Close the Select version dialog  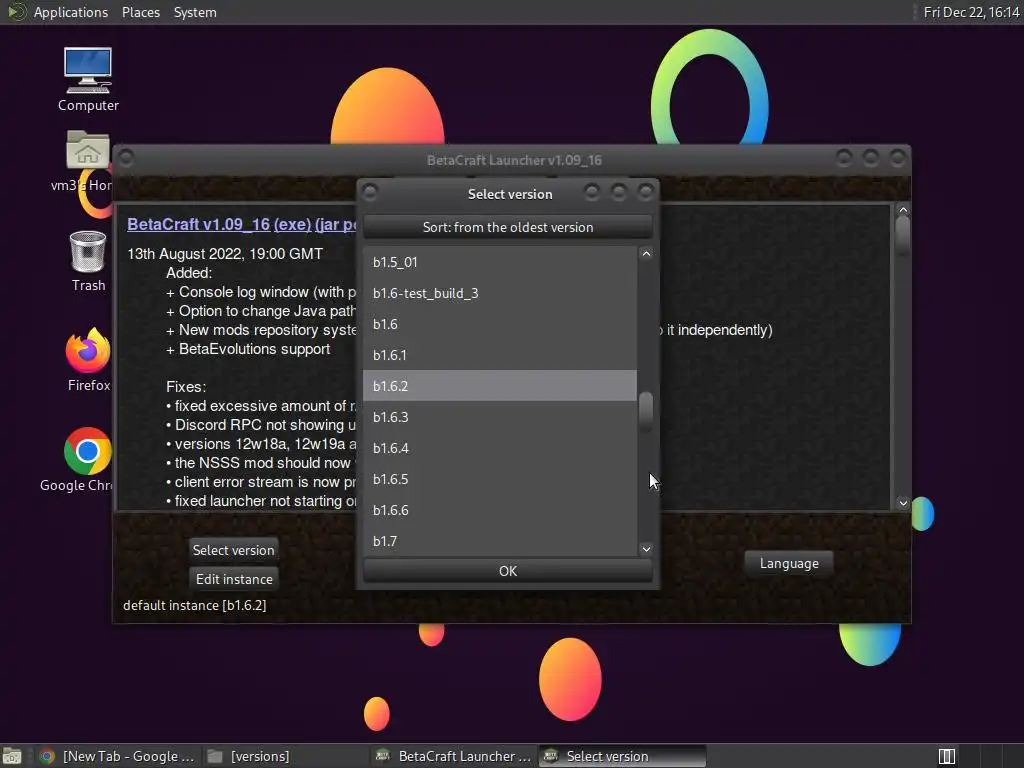tap(645, 192)
